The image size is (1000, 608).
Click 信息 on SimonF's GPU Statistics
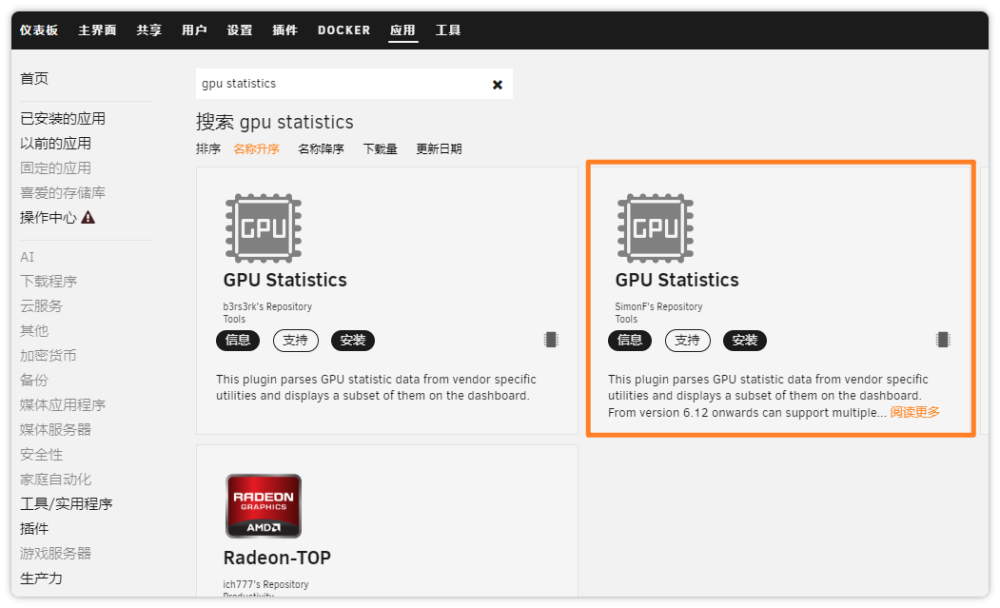click(x=629, y=340)
